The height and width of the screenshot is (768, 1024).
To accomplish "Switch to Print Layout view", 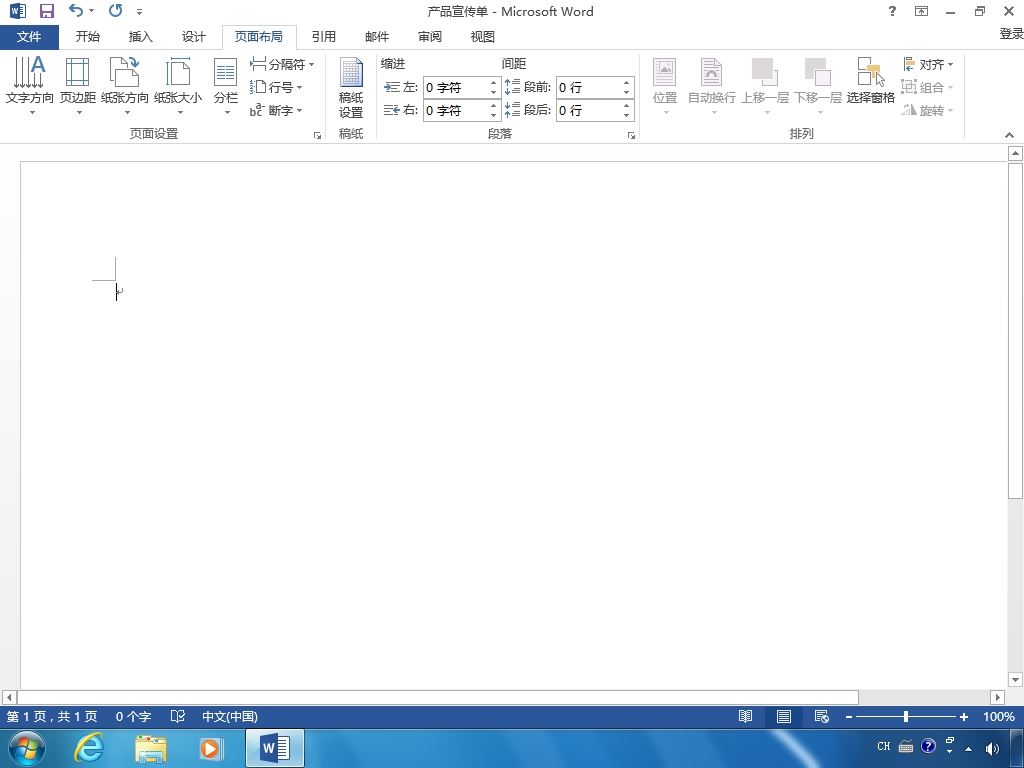I will pyautogui.click(x=784, y=716).
